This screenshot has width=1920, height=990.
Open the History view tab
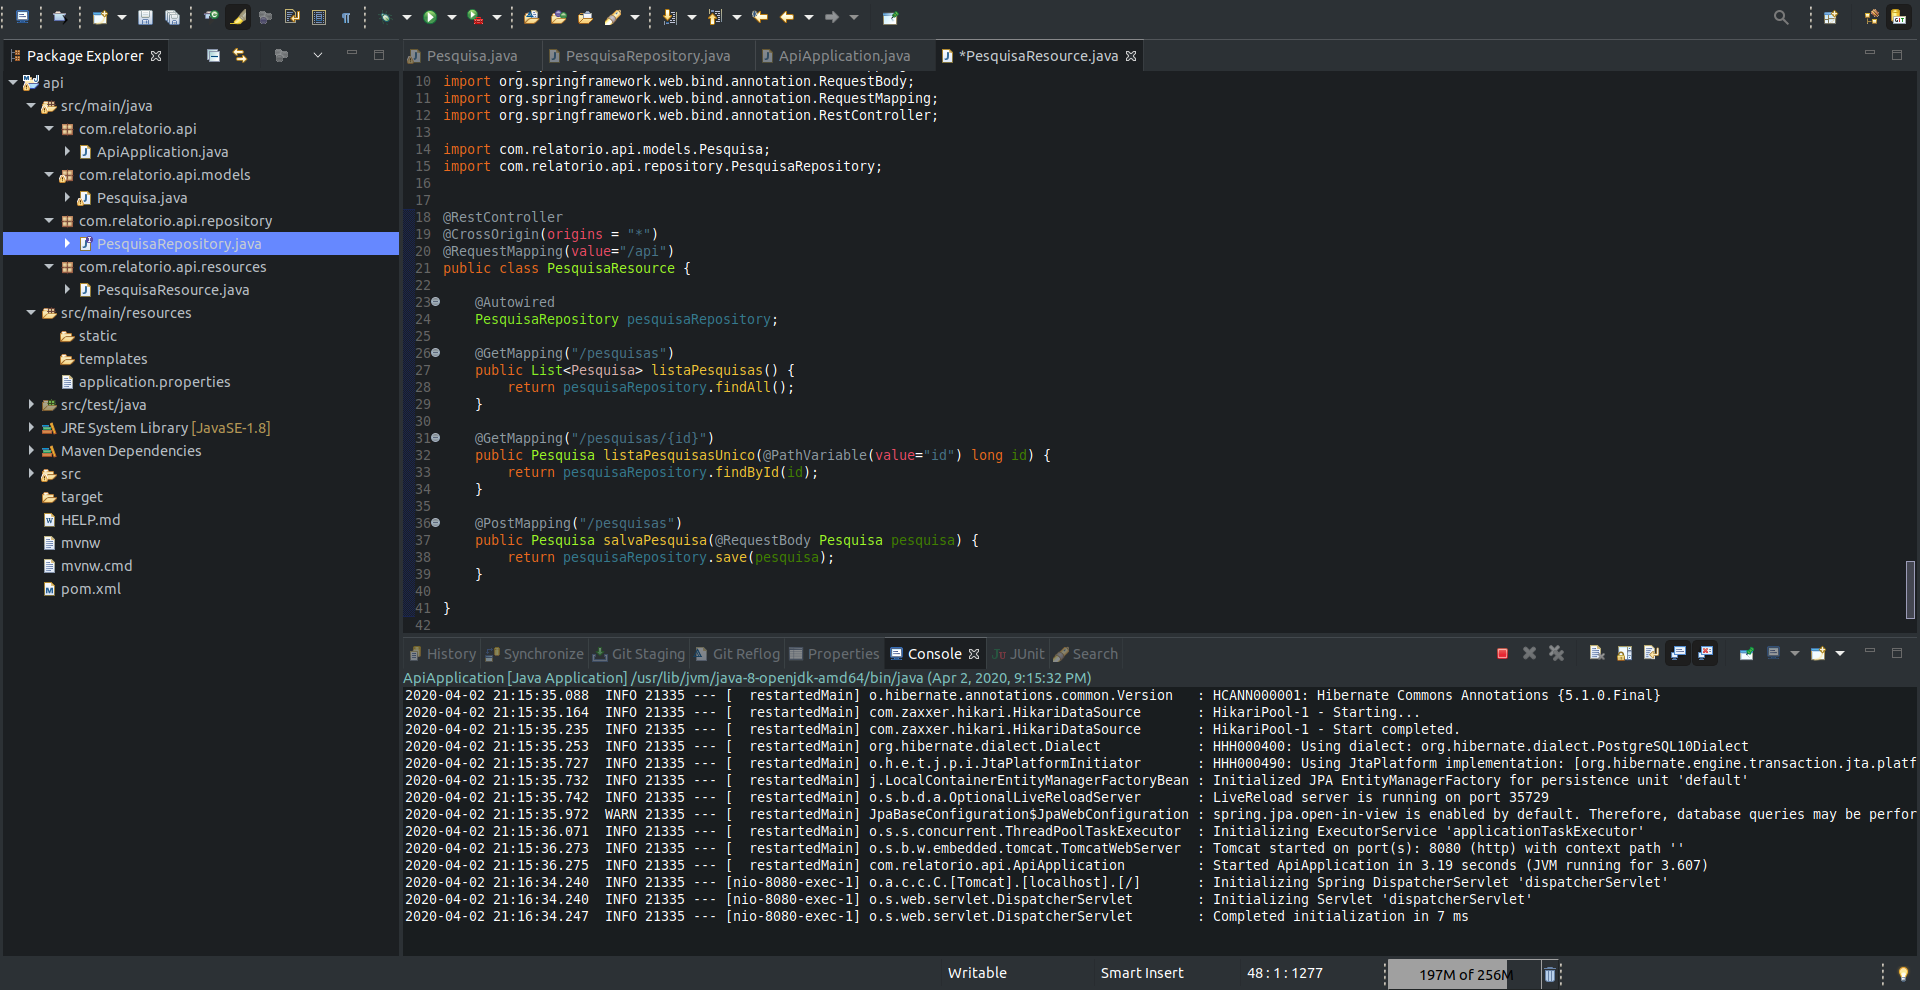tap(442, 654)
